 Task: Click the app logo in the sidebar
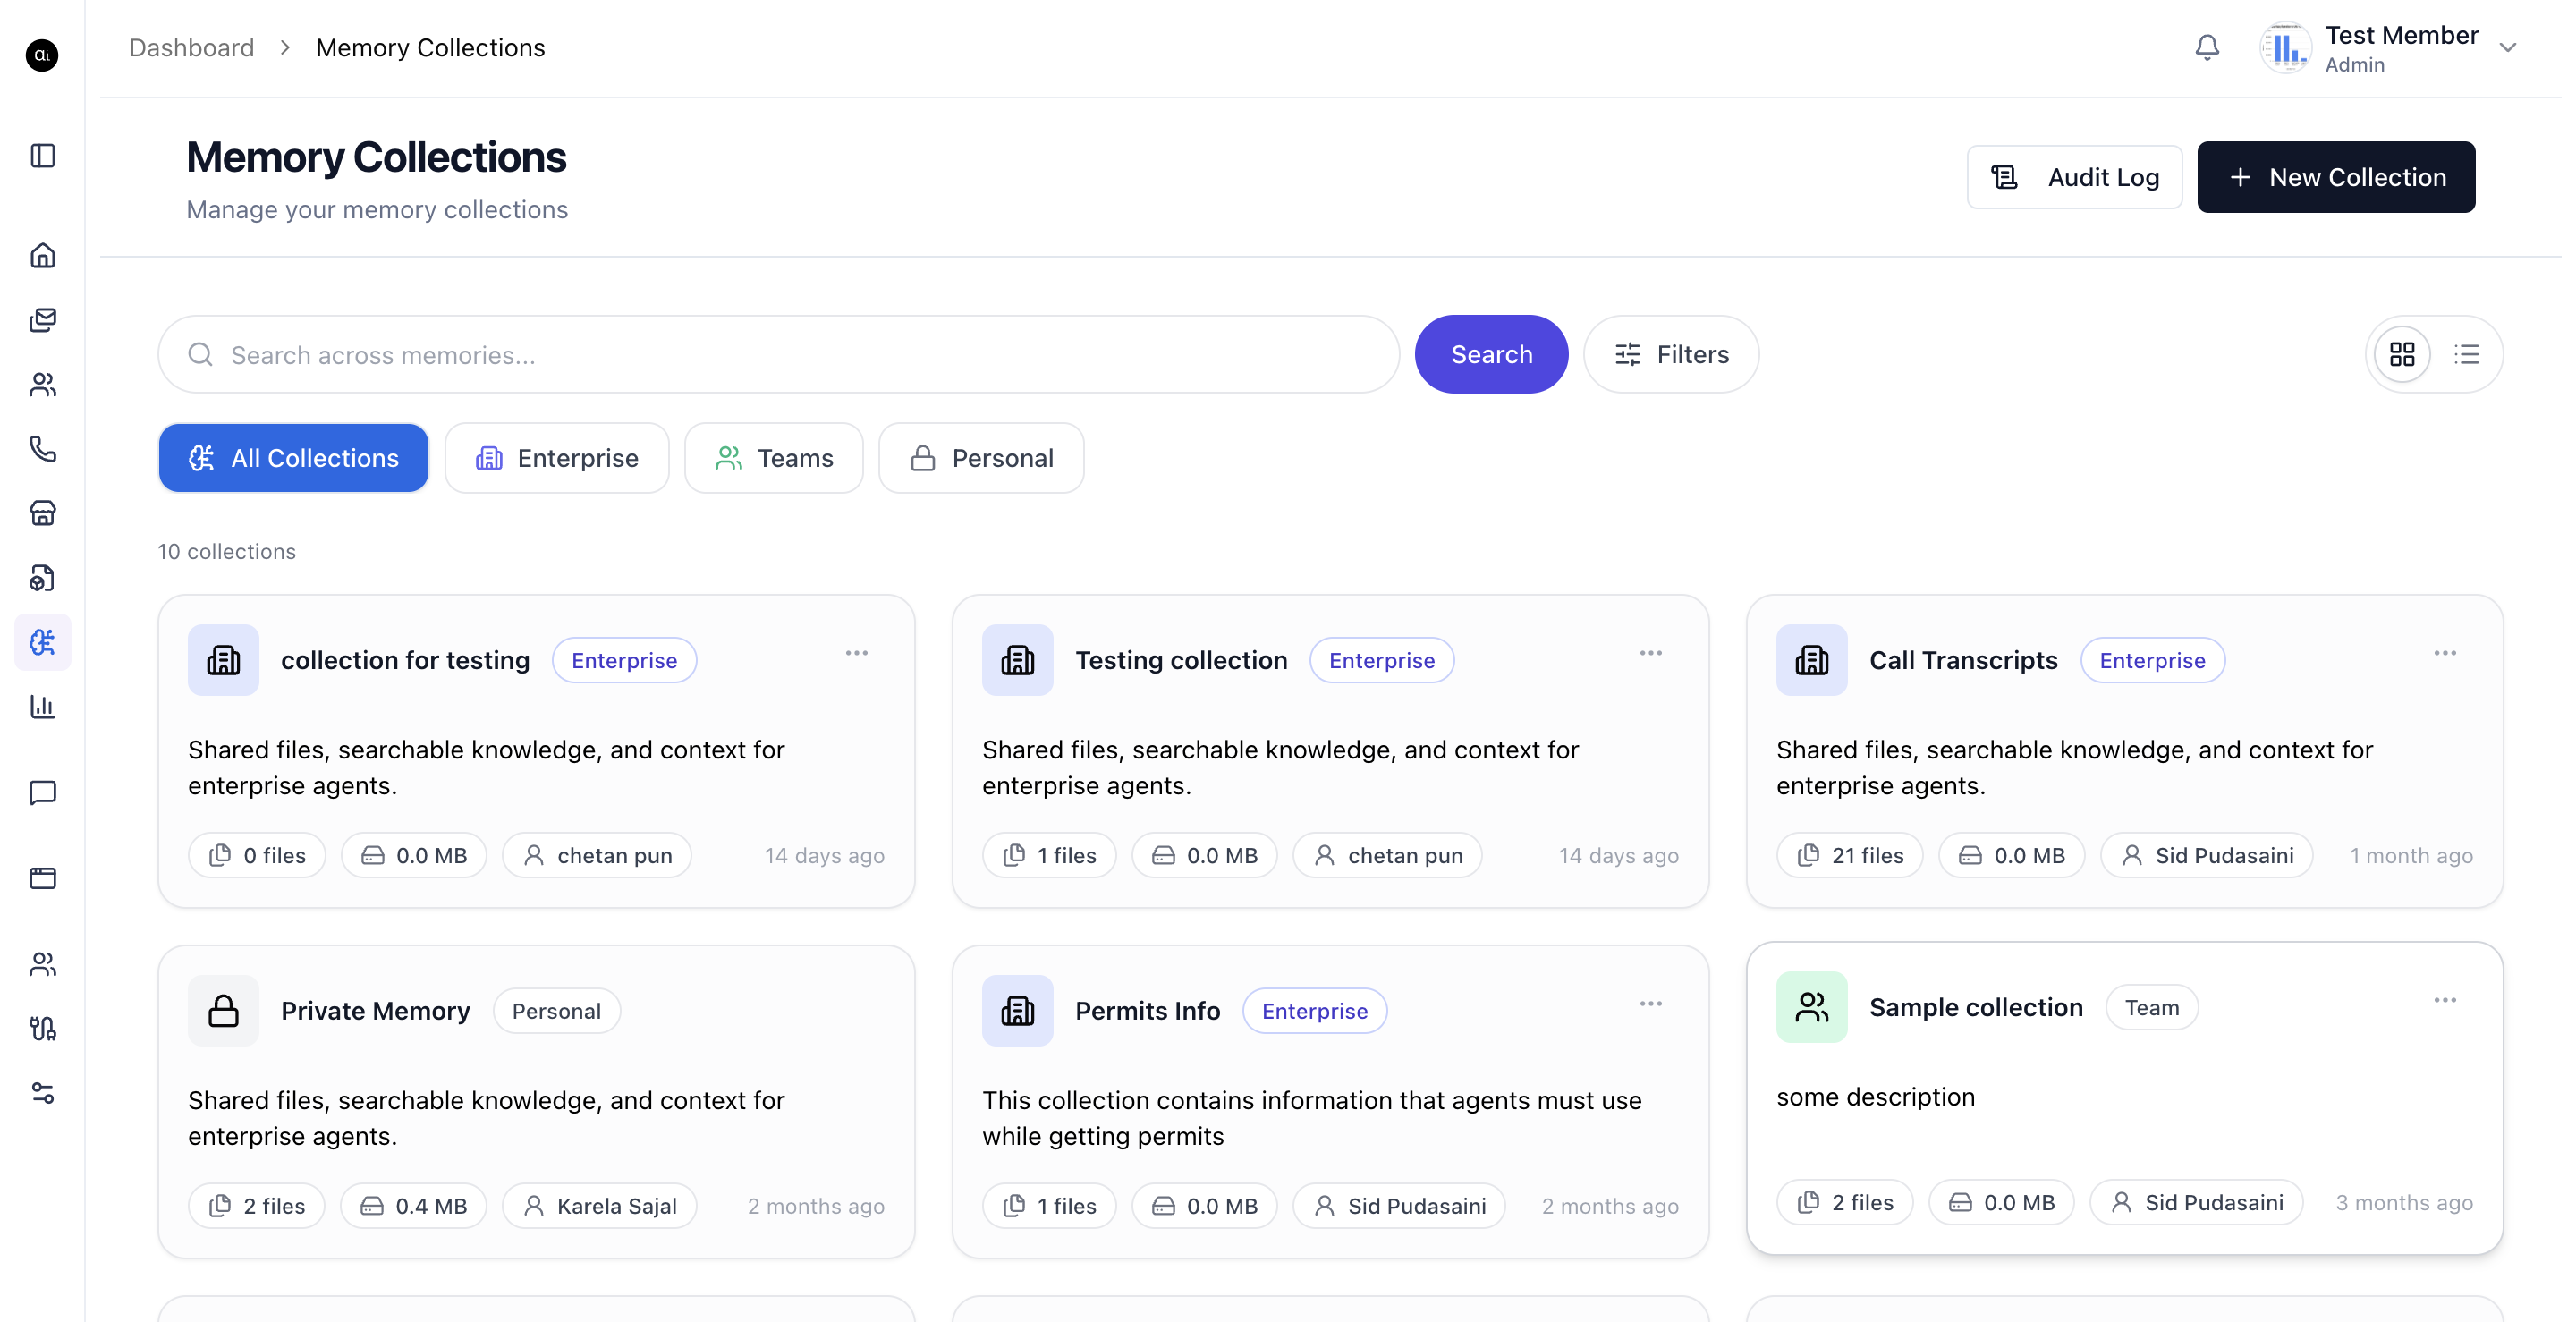pos(42,55)
